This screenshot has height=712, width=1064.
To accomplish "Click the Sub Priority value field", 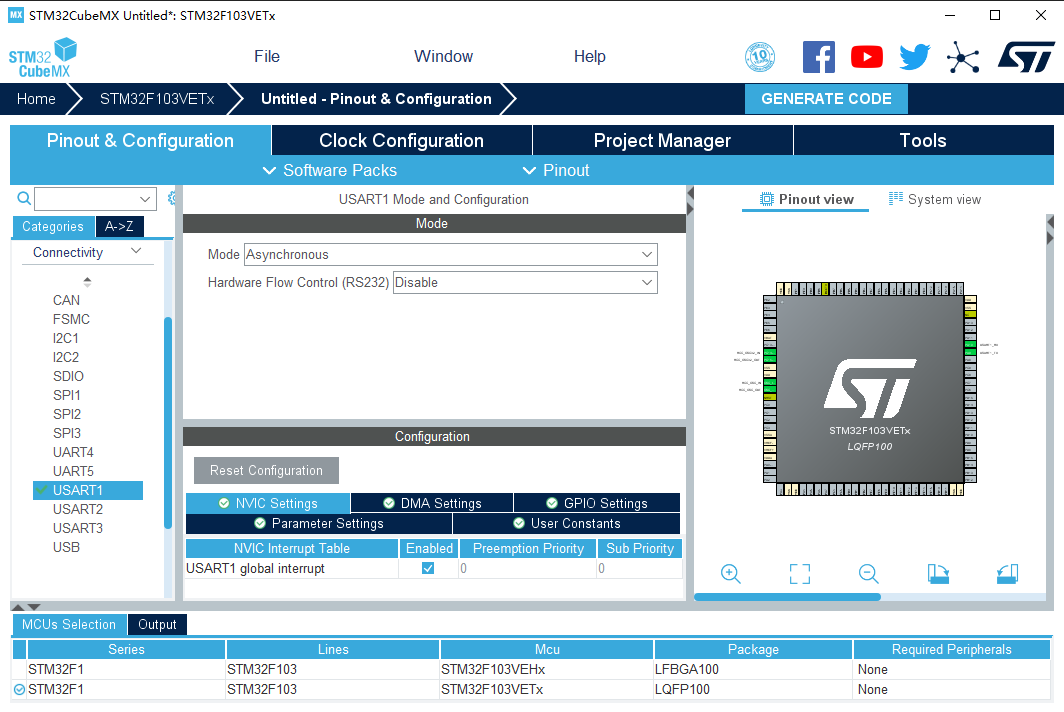I will pos(639,568).
